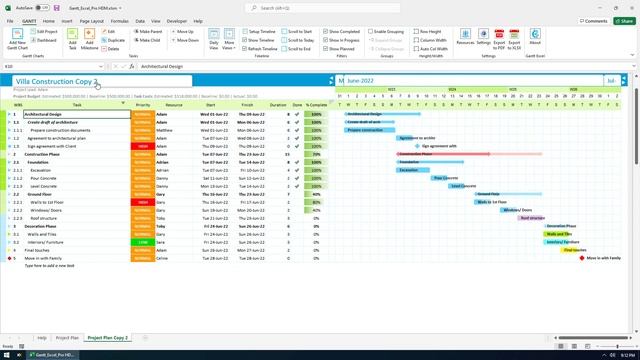640x360 pixels.
Task: Switch to the Developer tab
Action: click(x=177, y=21)
